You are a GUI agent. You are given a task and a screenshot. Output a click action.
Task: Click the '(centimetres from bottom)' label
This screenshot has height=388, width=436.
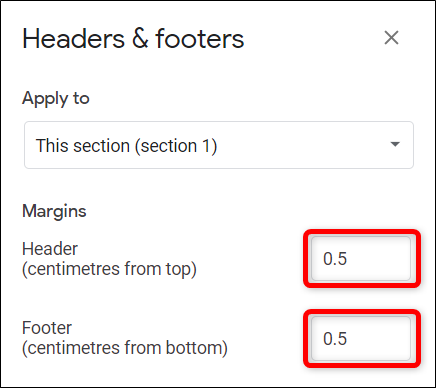tap(125, 348)
